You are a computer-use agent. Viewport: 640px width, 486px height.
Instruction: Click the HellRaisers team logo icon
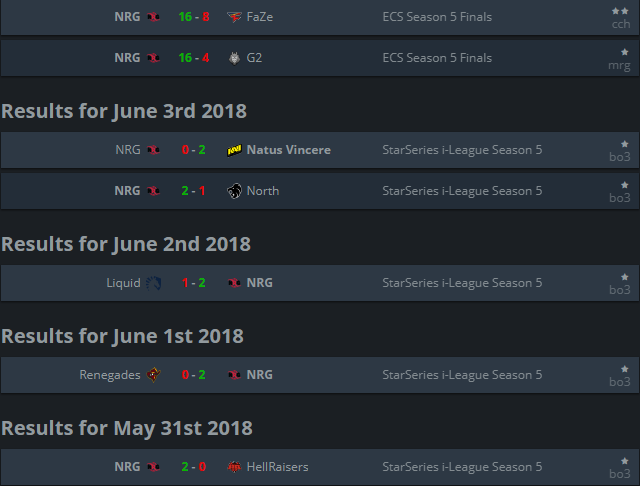point(234,467)
